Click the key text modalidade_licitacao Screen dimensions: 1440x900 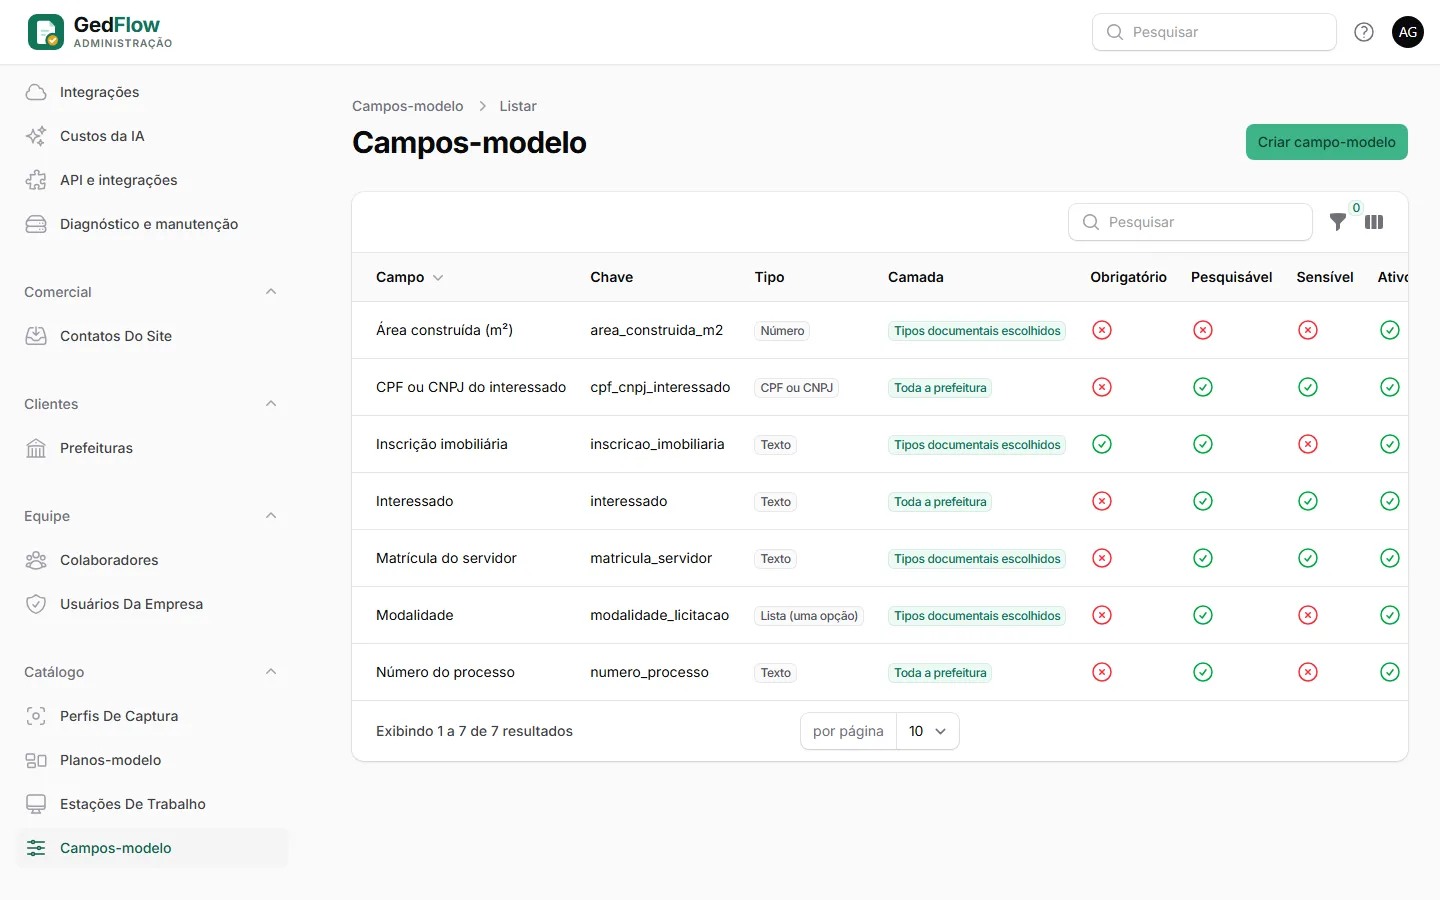click(x=659, y=615)
